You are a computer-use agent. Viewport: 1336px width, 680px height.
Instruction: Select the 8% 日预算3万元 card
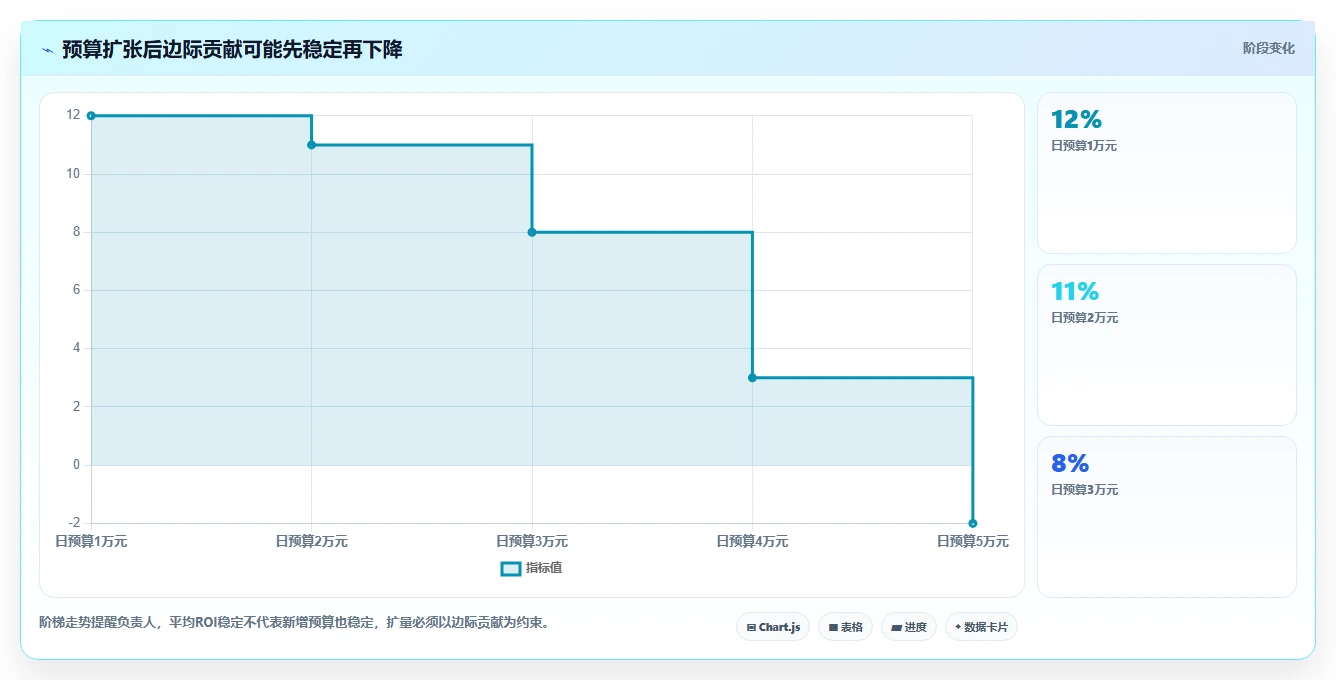click(x=1166, y=517)
